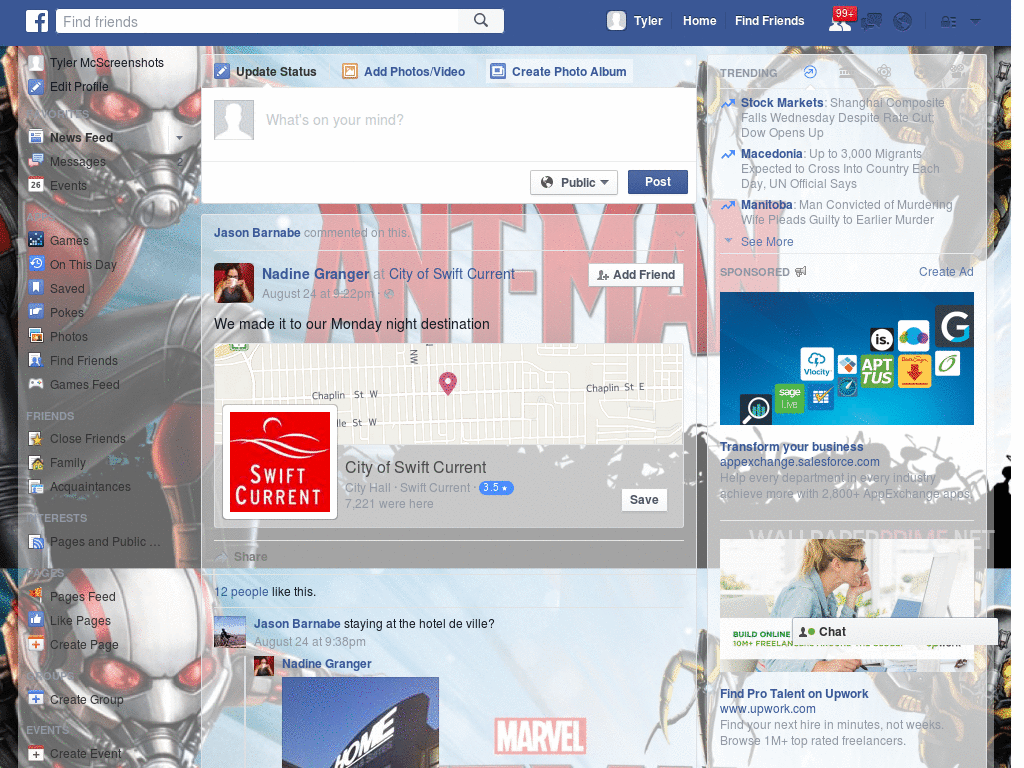This screenshot has height=768, width=1024.
Task: Open the notifications globe icon
Action: 903,22
